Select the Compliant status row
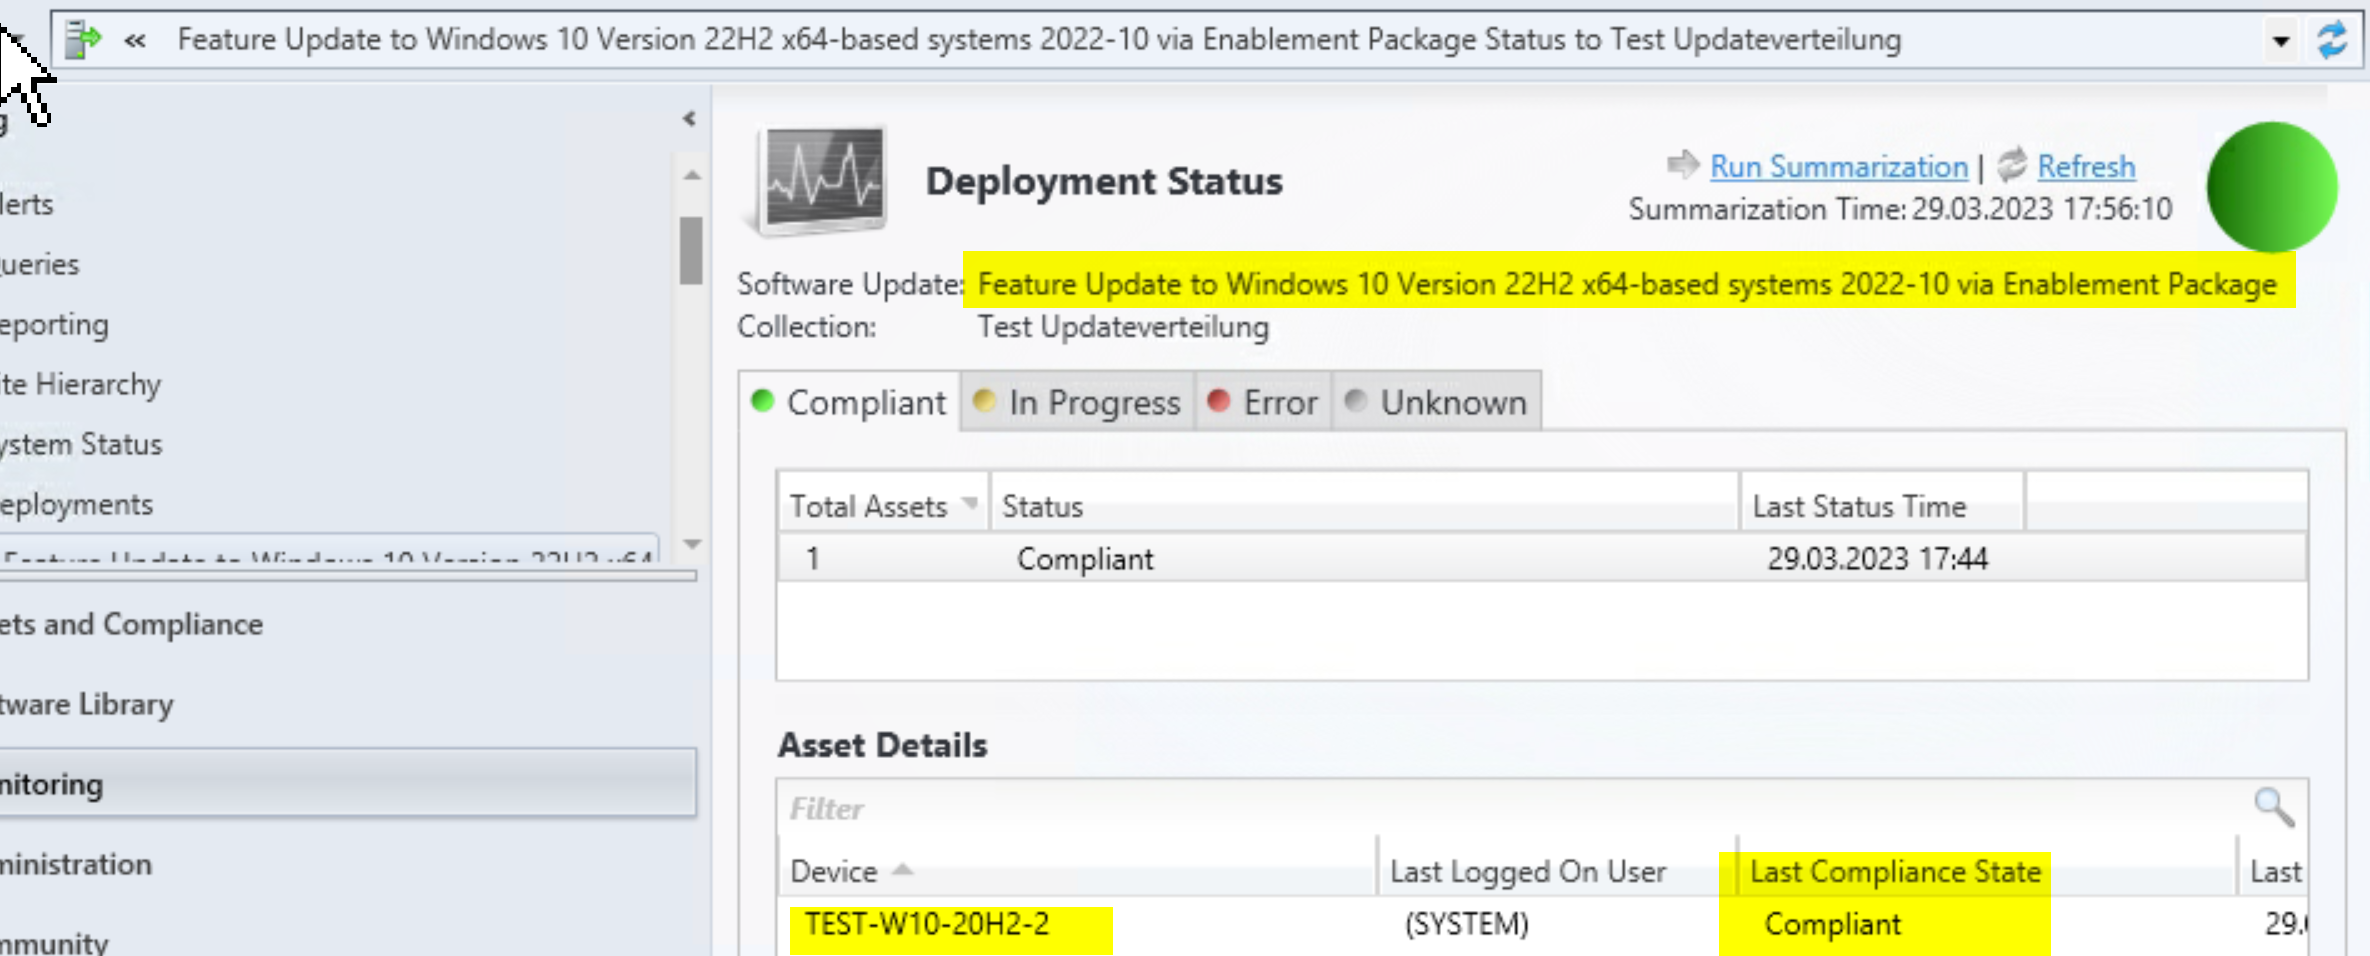The height and width of the screenshot is (956, 2370). (1542, 558)
